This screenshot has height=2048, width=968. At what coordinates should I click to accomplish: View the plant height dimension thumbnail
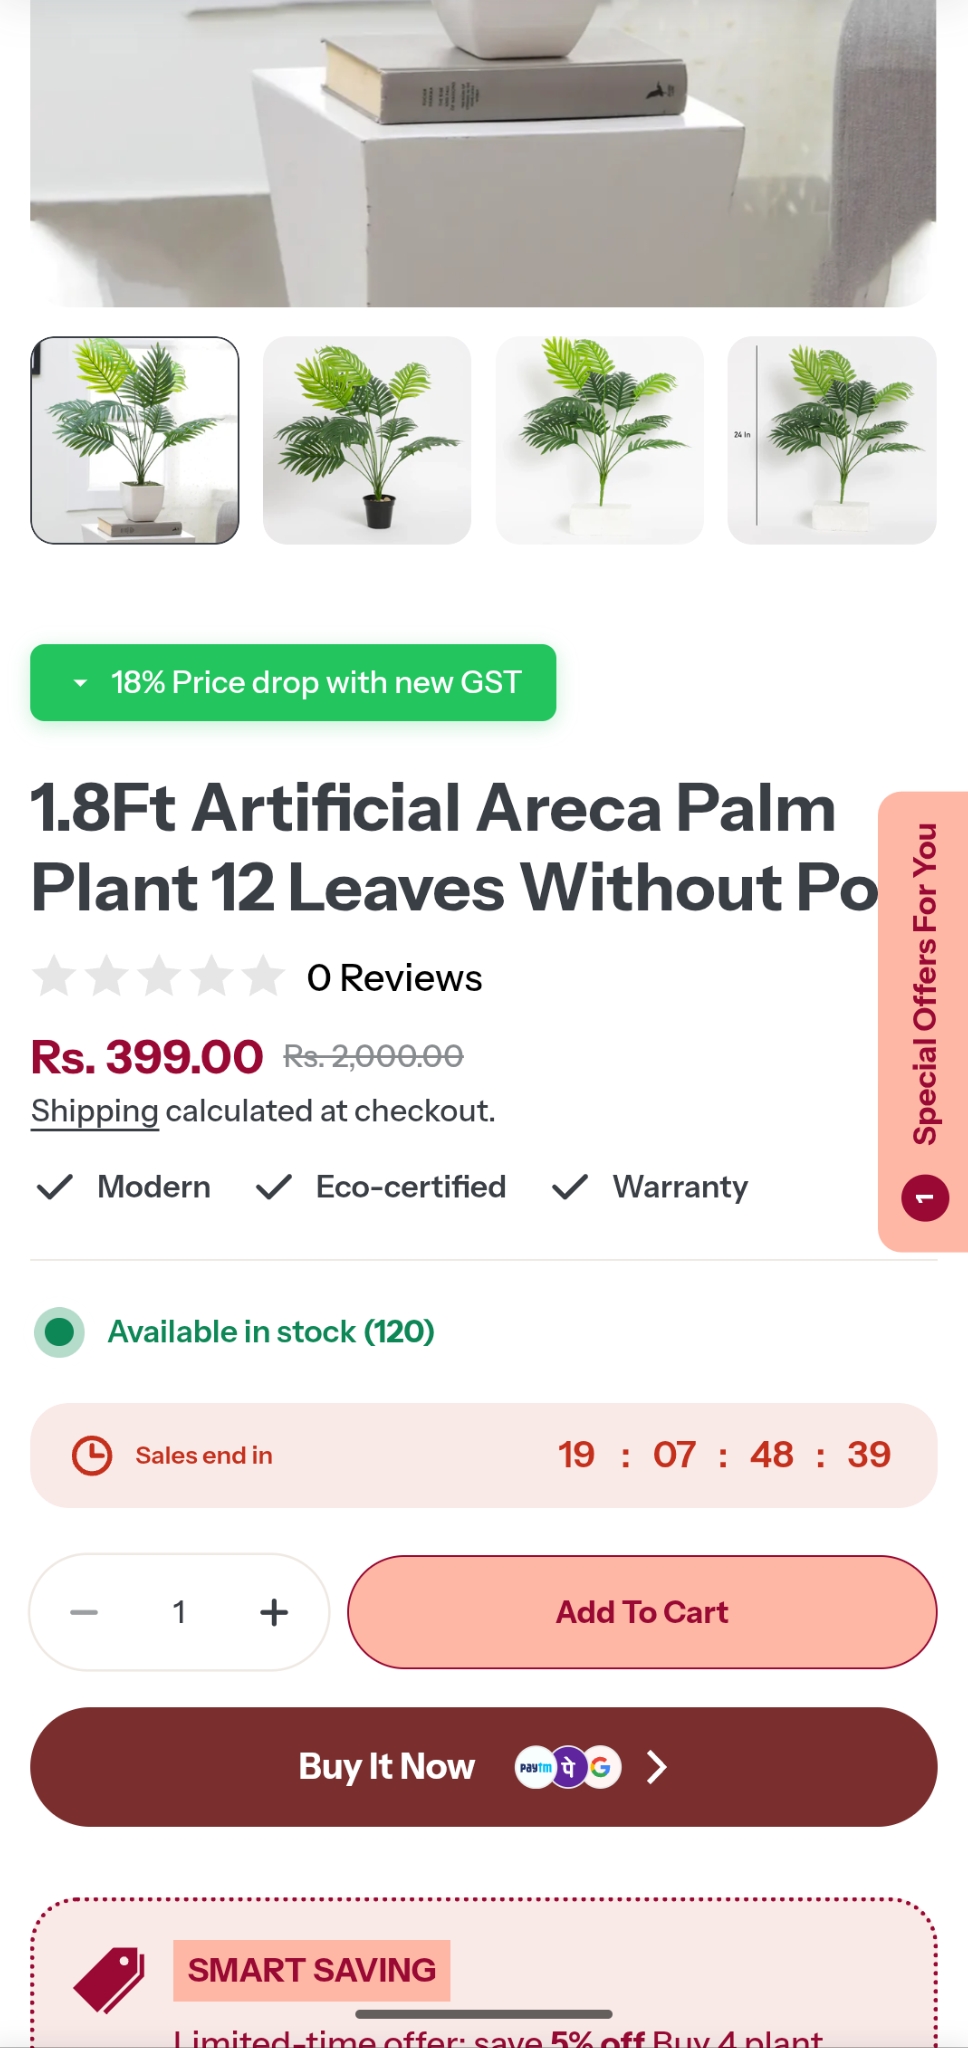(832, 441)
